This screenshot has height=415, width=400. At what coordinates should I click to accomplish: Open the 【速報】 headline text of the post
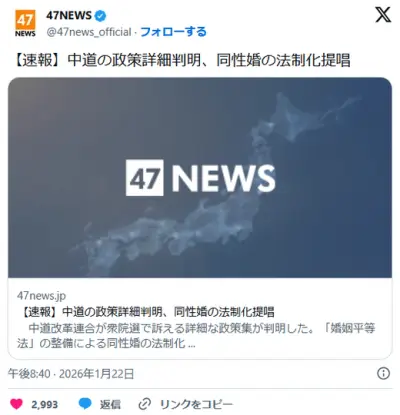(x=182, y=60)
